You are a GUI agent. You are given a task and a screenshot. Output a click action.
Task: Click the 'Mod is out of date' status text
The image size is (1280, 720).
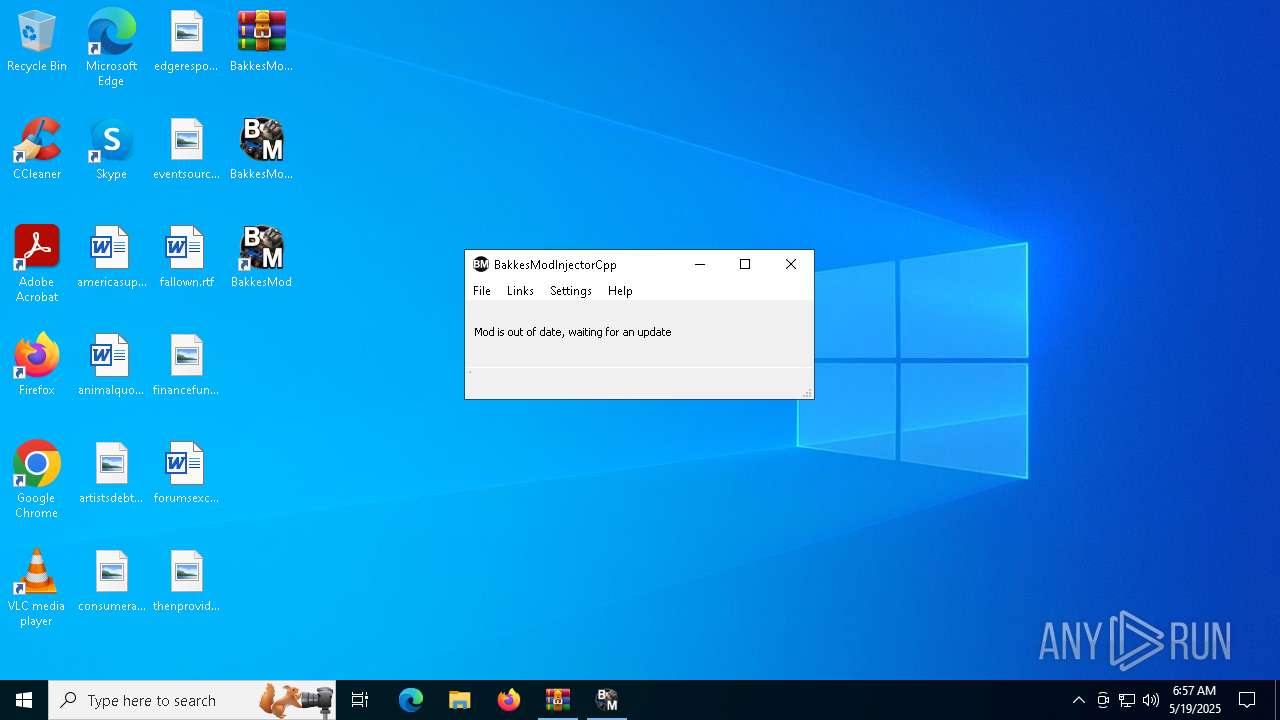[573, 332]
